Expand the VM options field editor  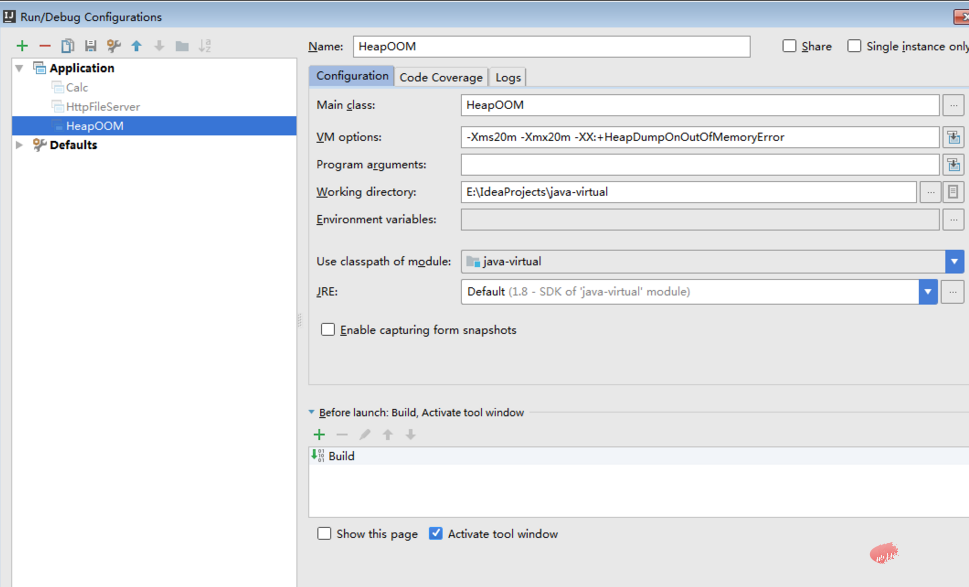click(953, 137)
